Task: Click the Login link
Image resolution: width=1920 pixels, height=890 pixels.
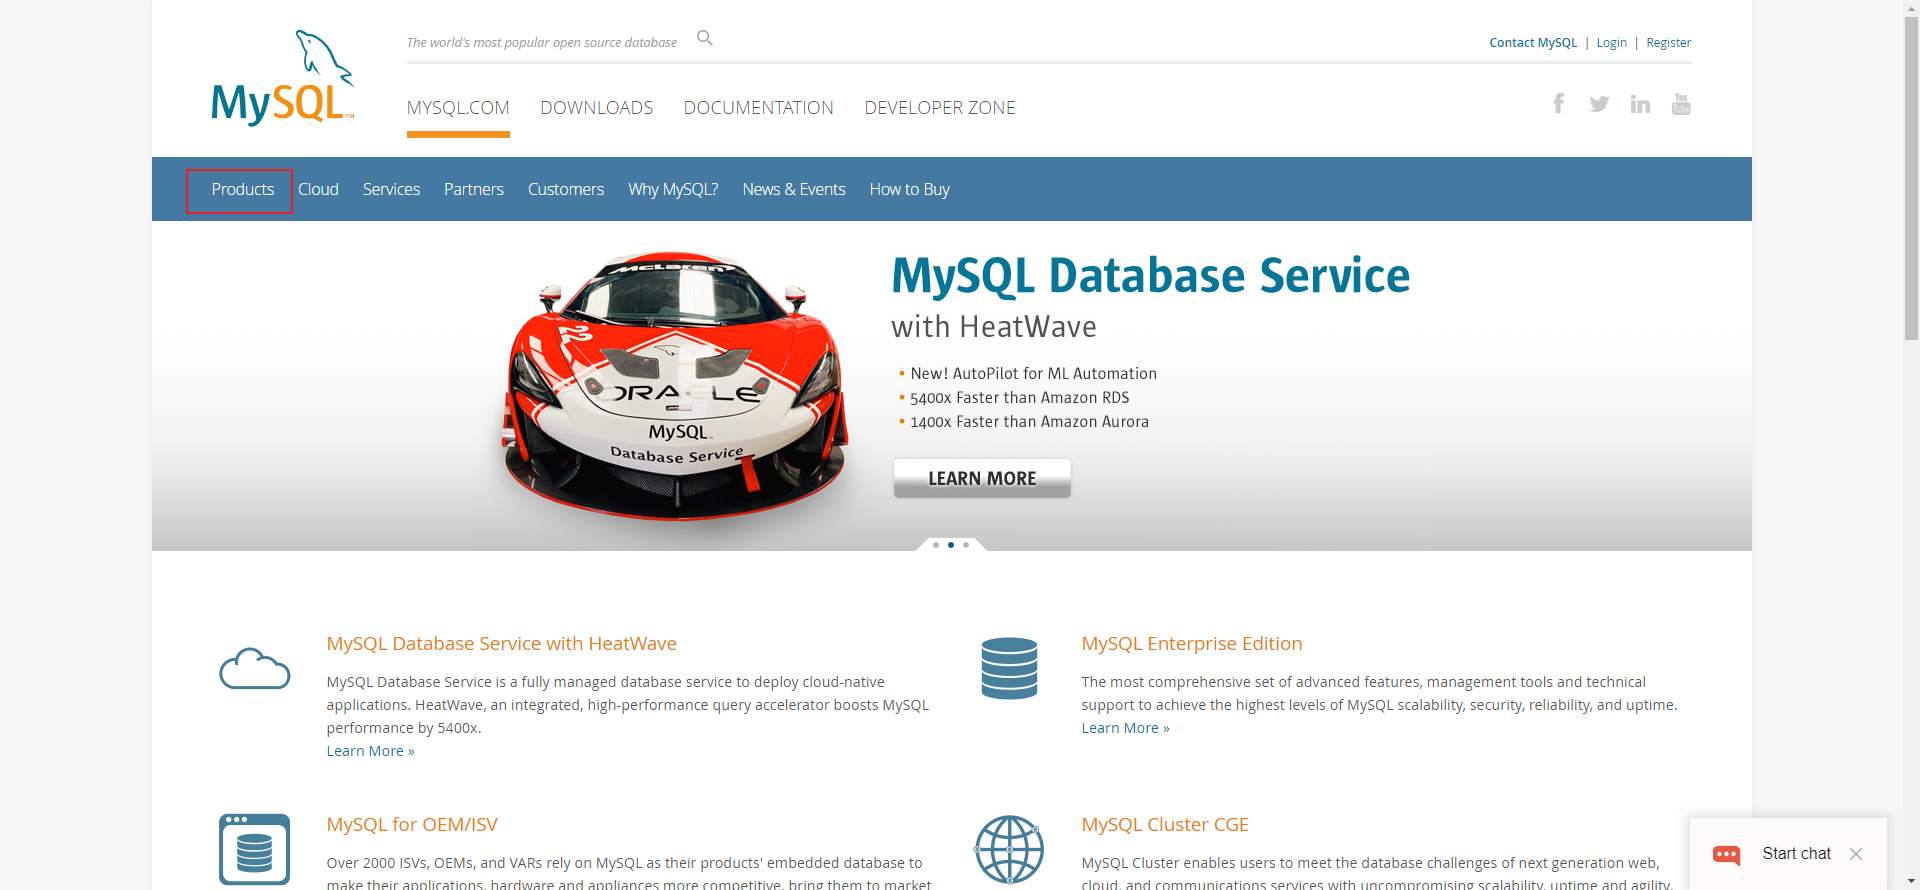Action: click(1611, 43)
